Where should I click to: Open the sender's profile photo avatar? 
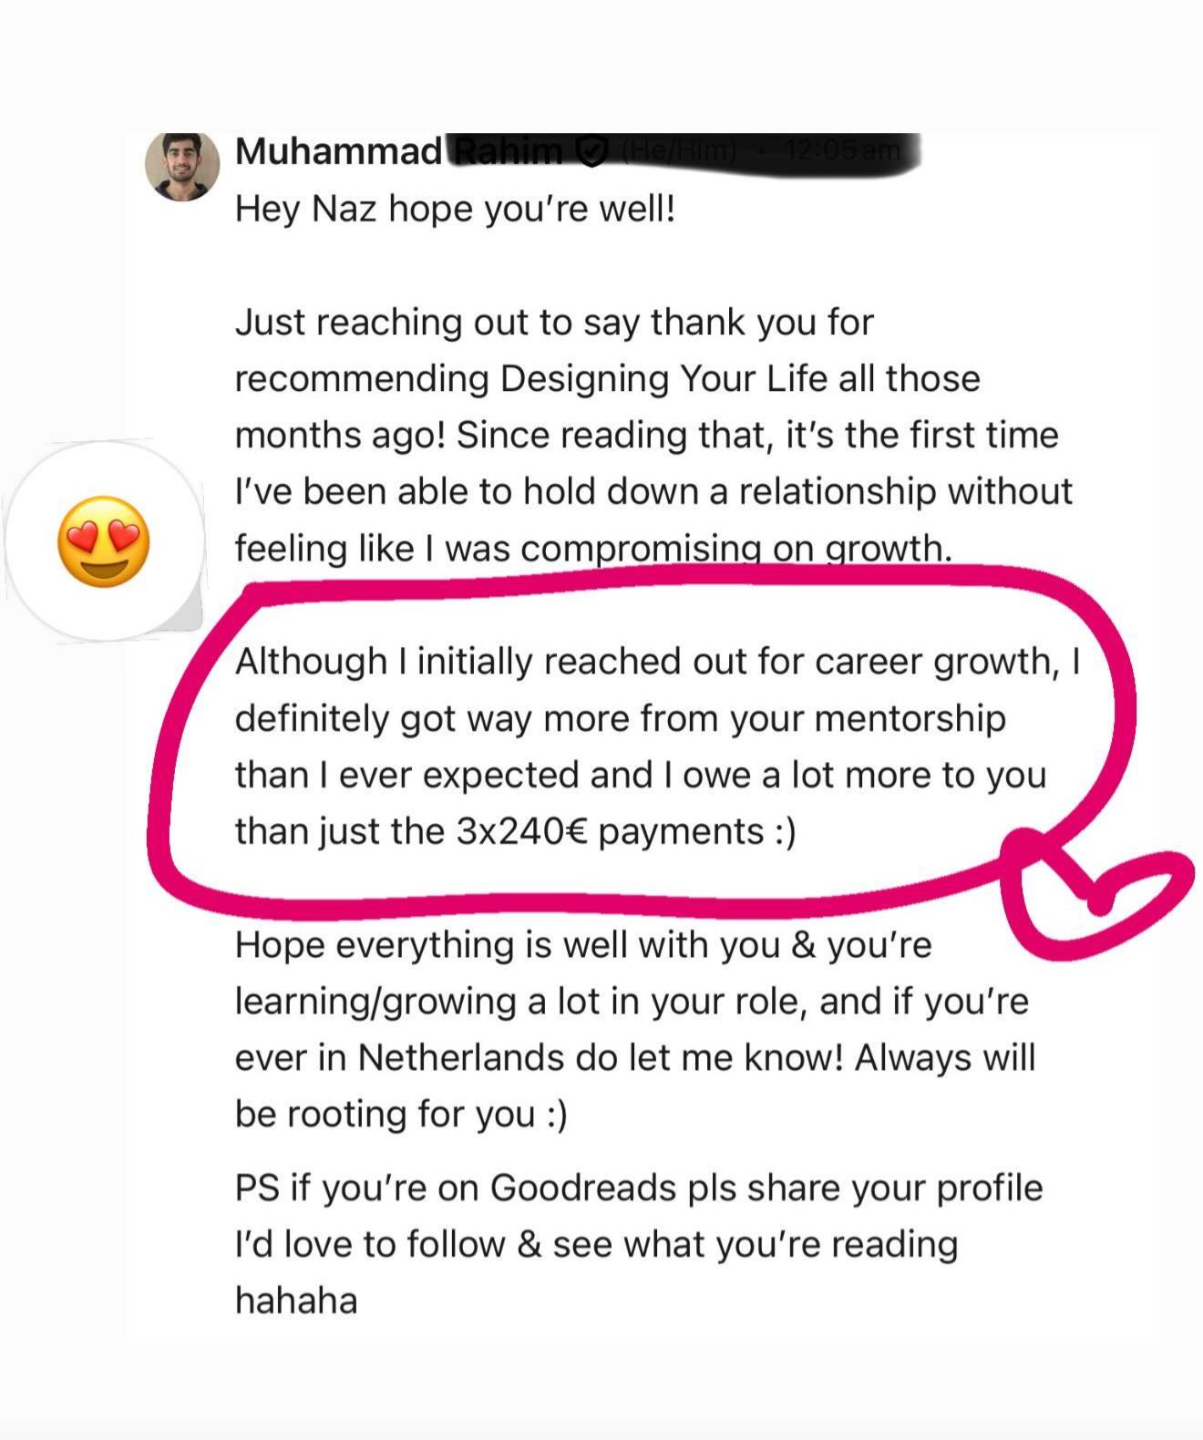pos(182,167)
